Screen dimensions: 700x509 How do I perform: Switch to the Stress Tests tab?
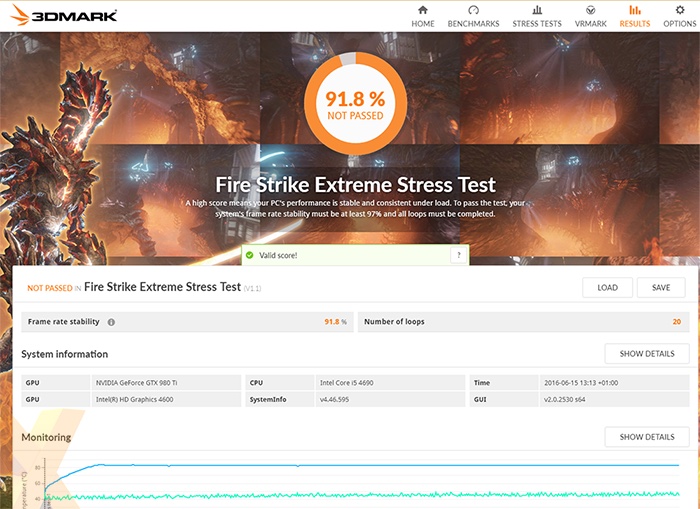click(537, 16)
